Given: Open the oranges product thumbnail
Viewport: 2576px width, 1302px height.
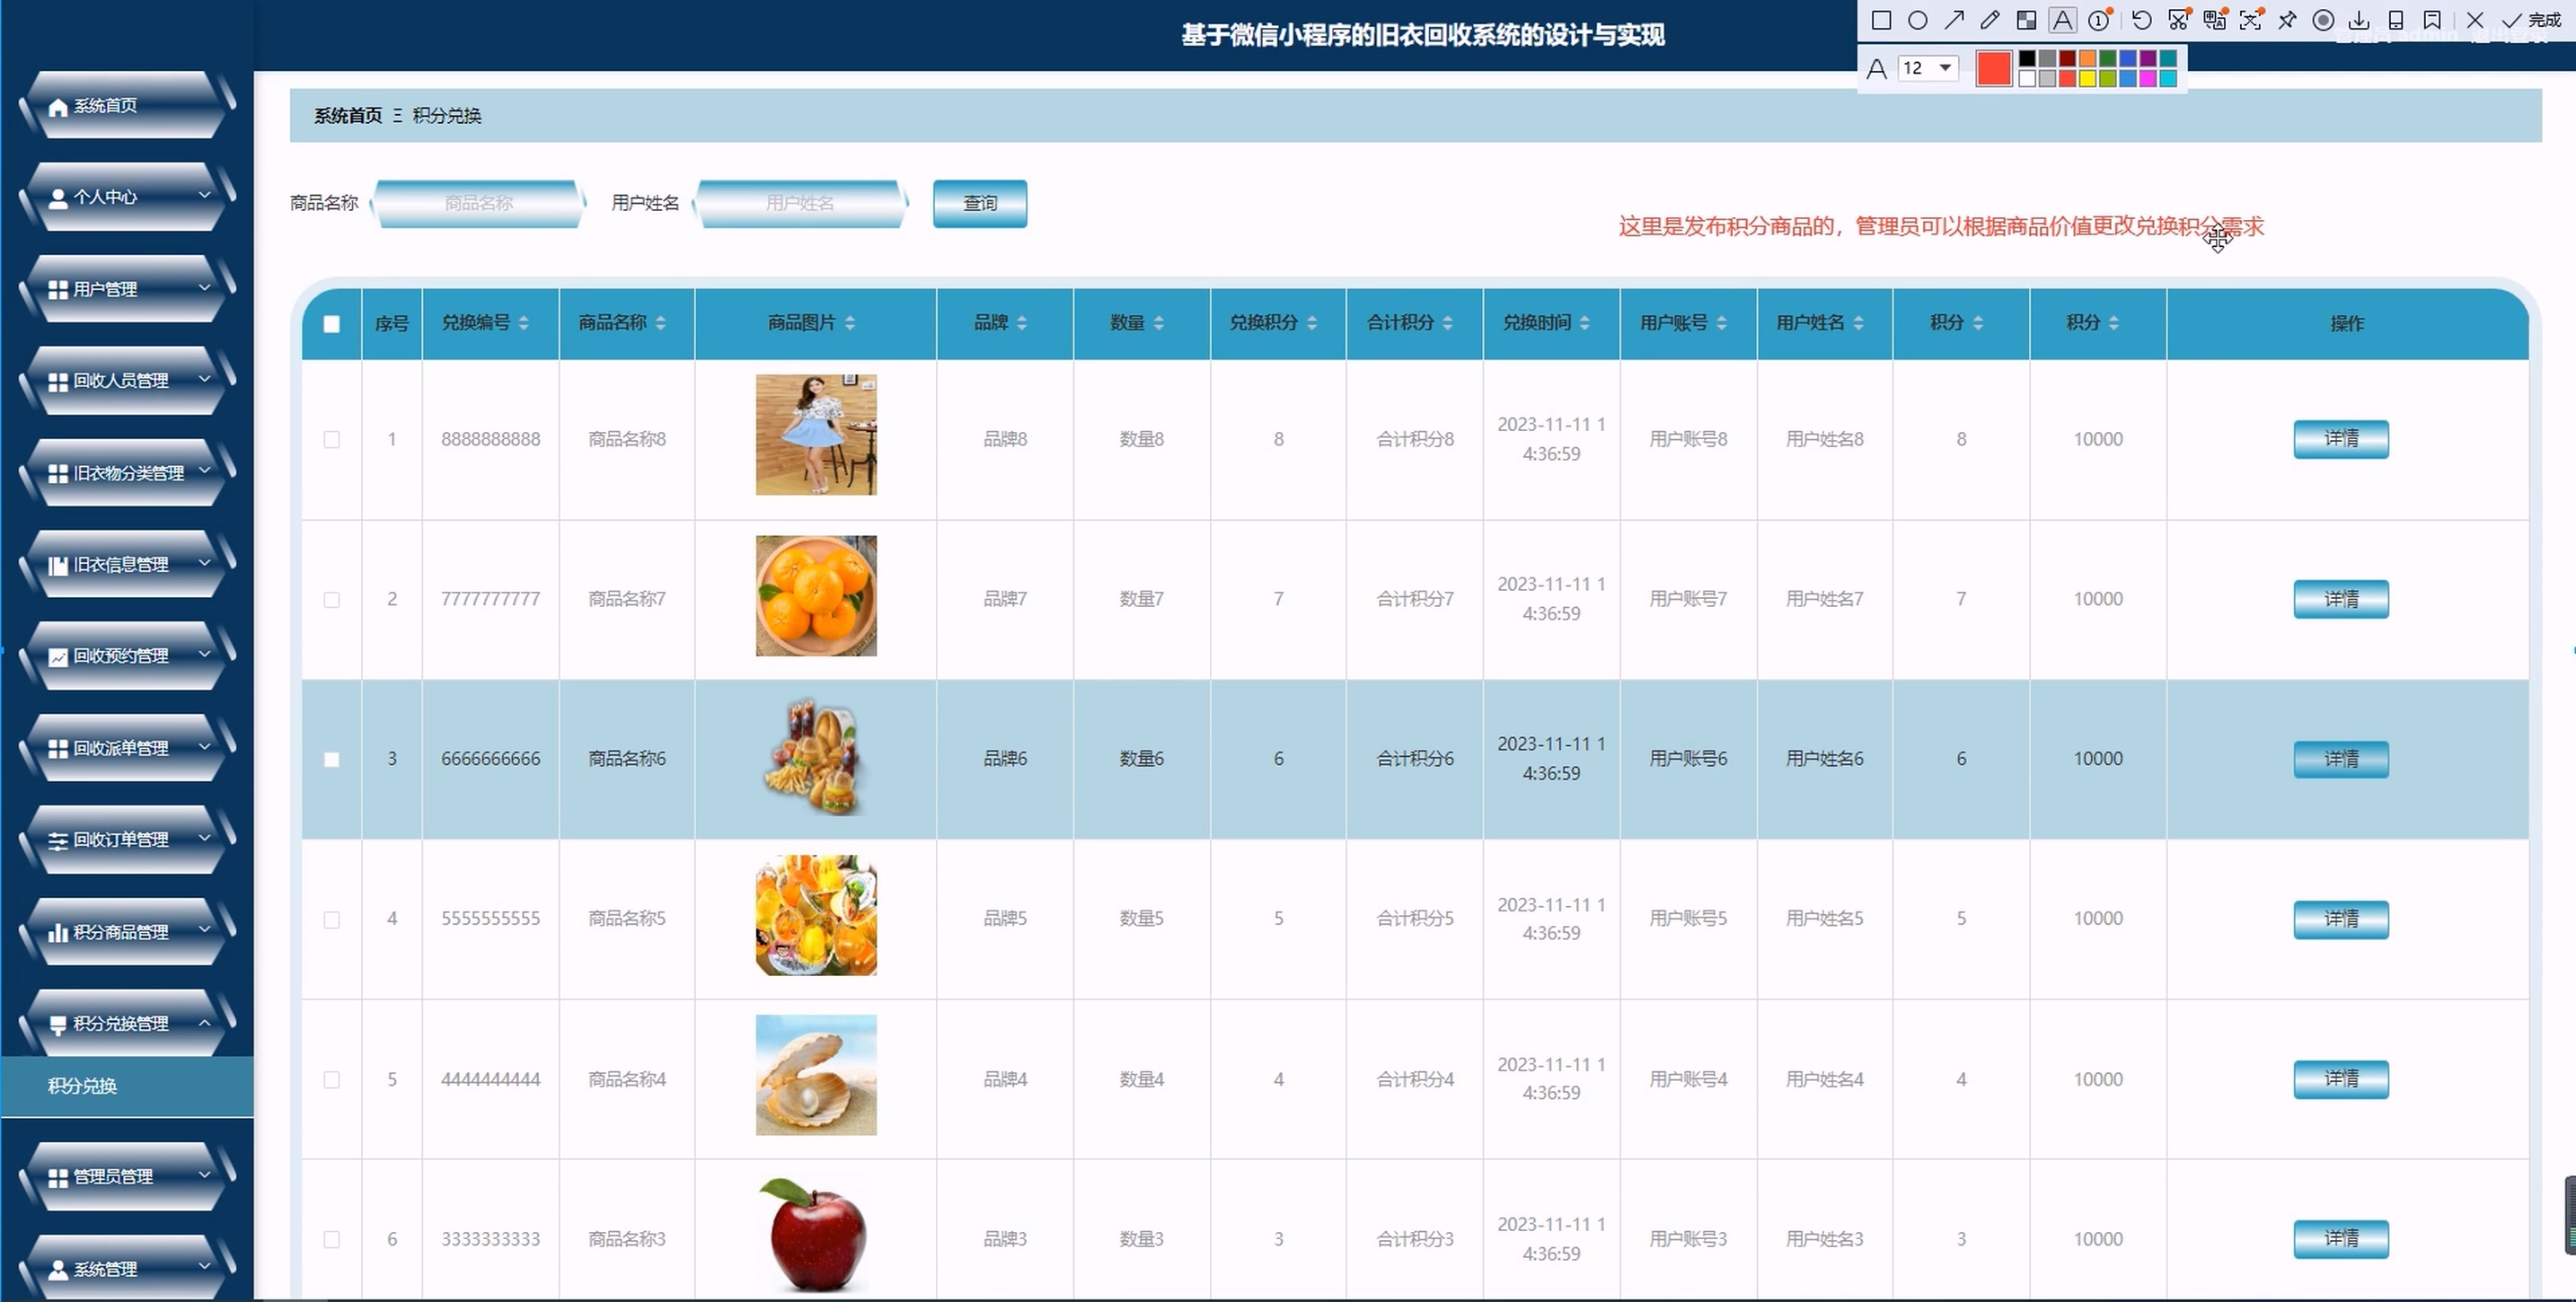Looking at the screenshot, I should pos(816,596).
